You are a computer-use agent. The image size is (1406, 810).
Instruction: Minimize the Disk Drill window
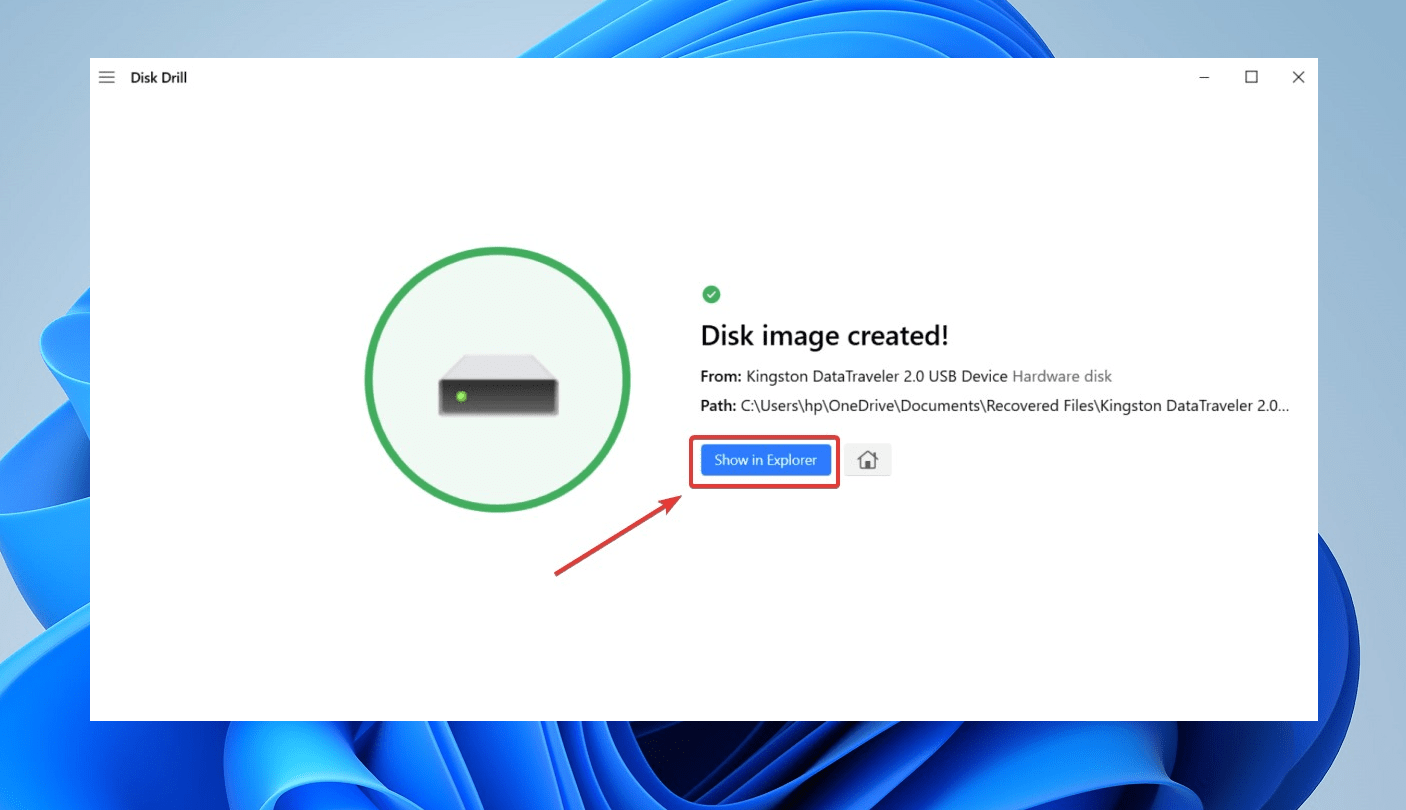tap(1205, 77)
